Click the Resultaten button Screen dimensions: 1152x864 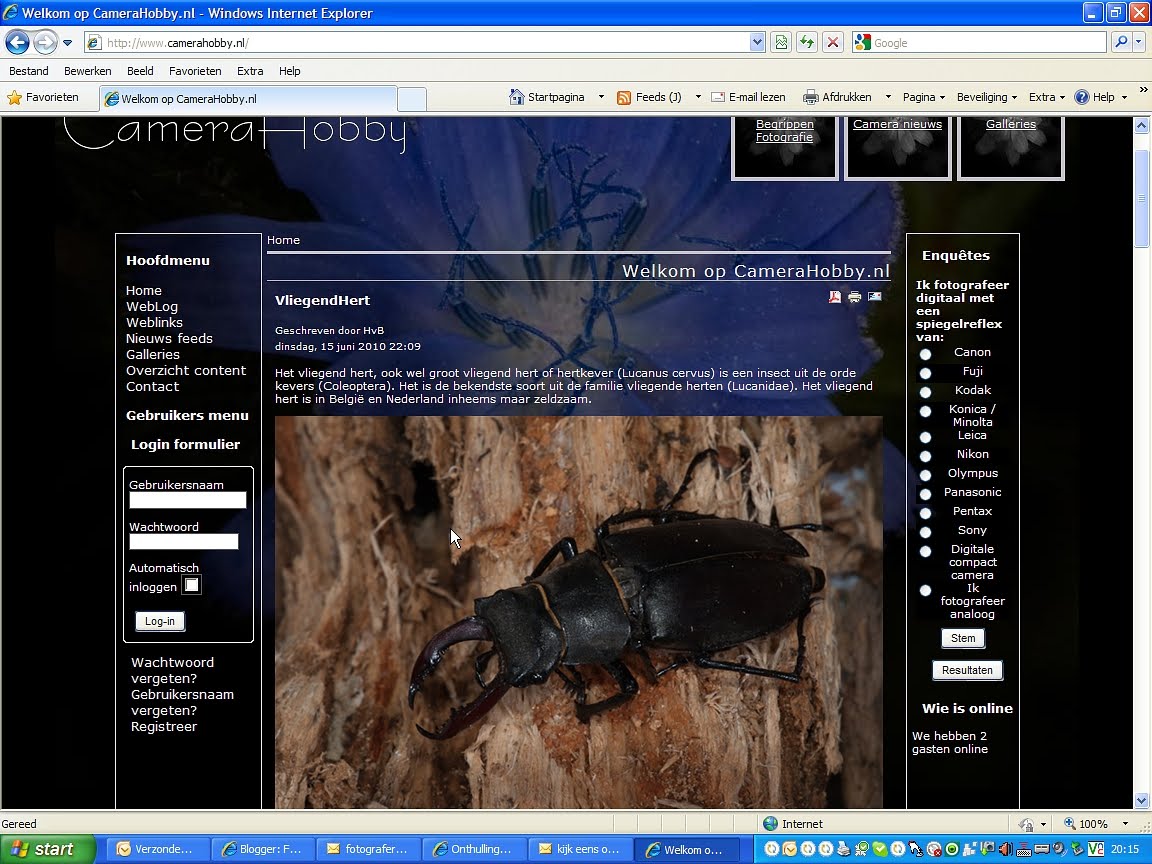[967, 670]
